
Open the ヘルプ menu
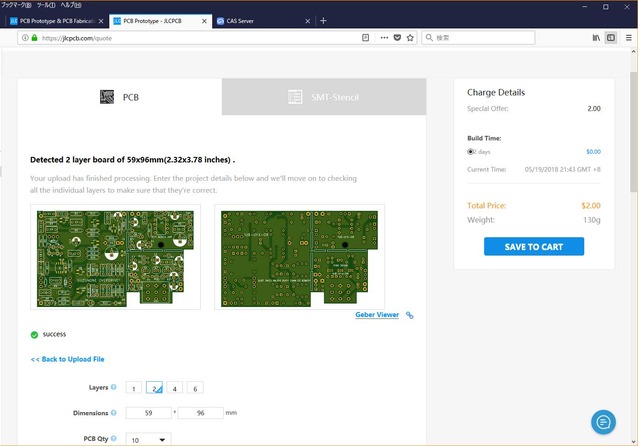tap(71, 5)
